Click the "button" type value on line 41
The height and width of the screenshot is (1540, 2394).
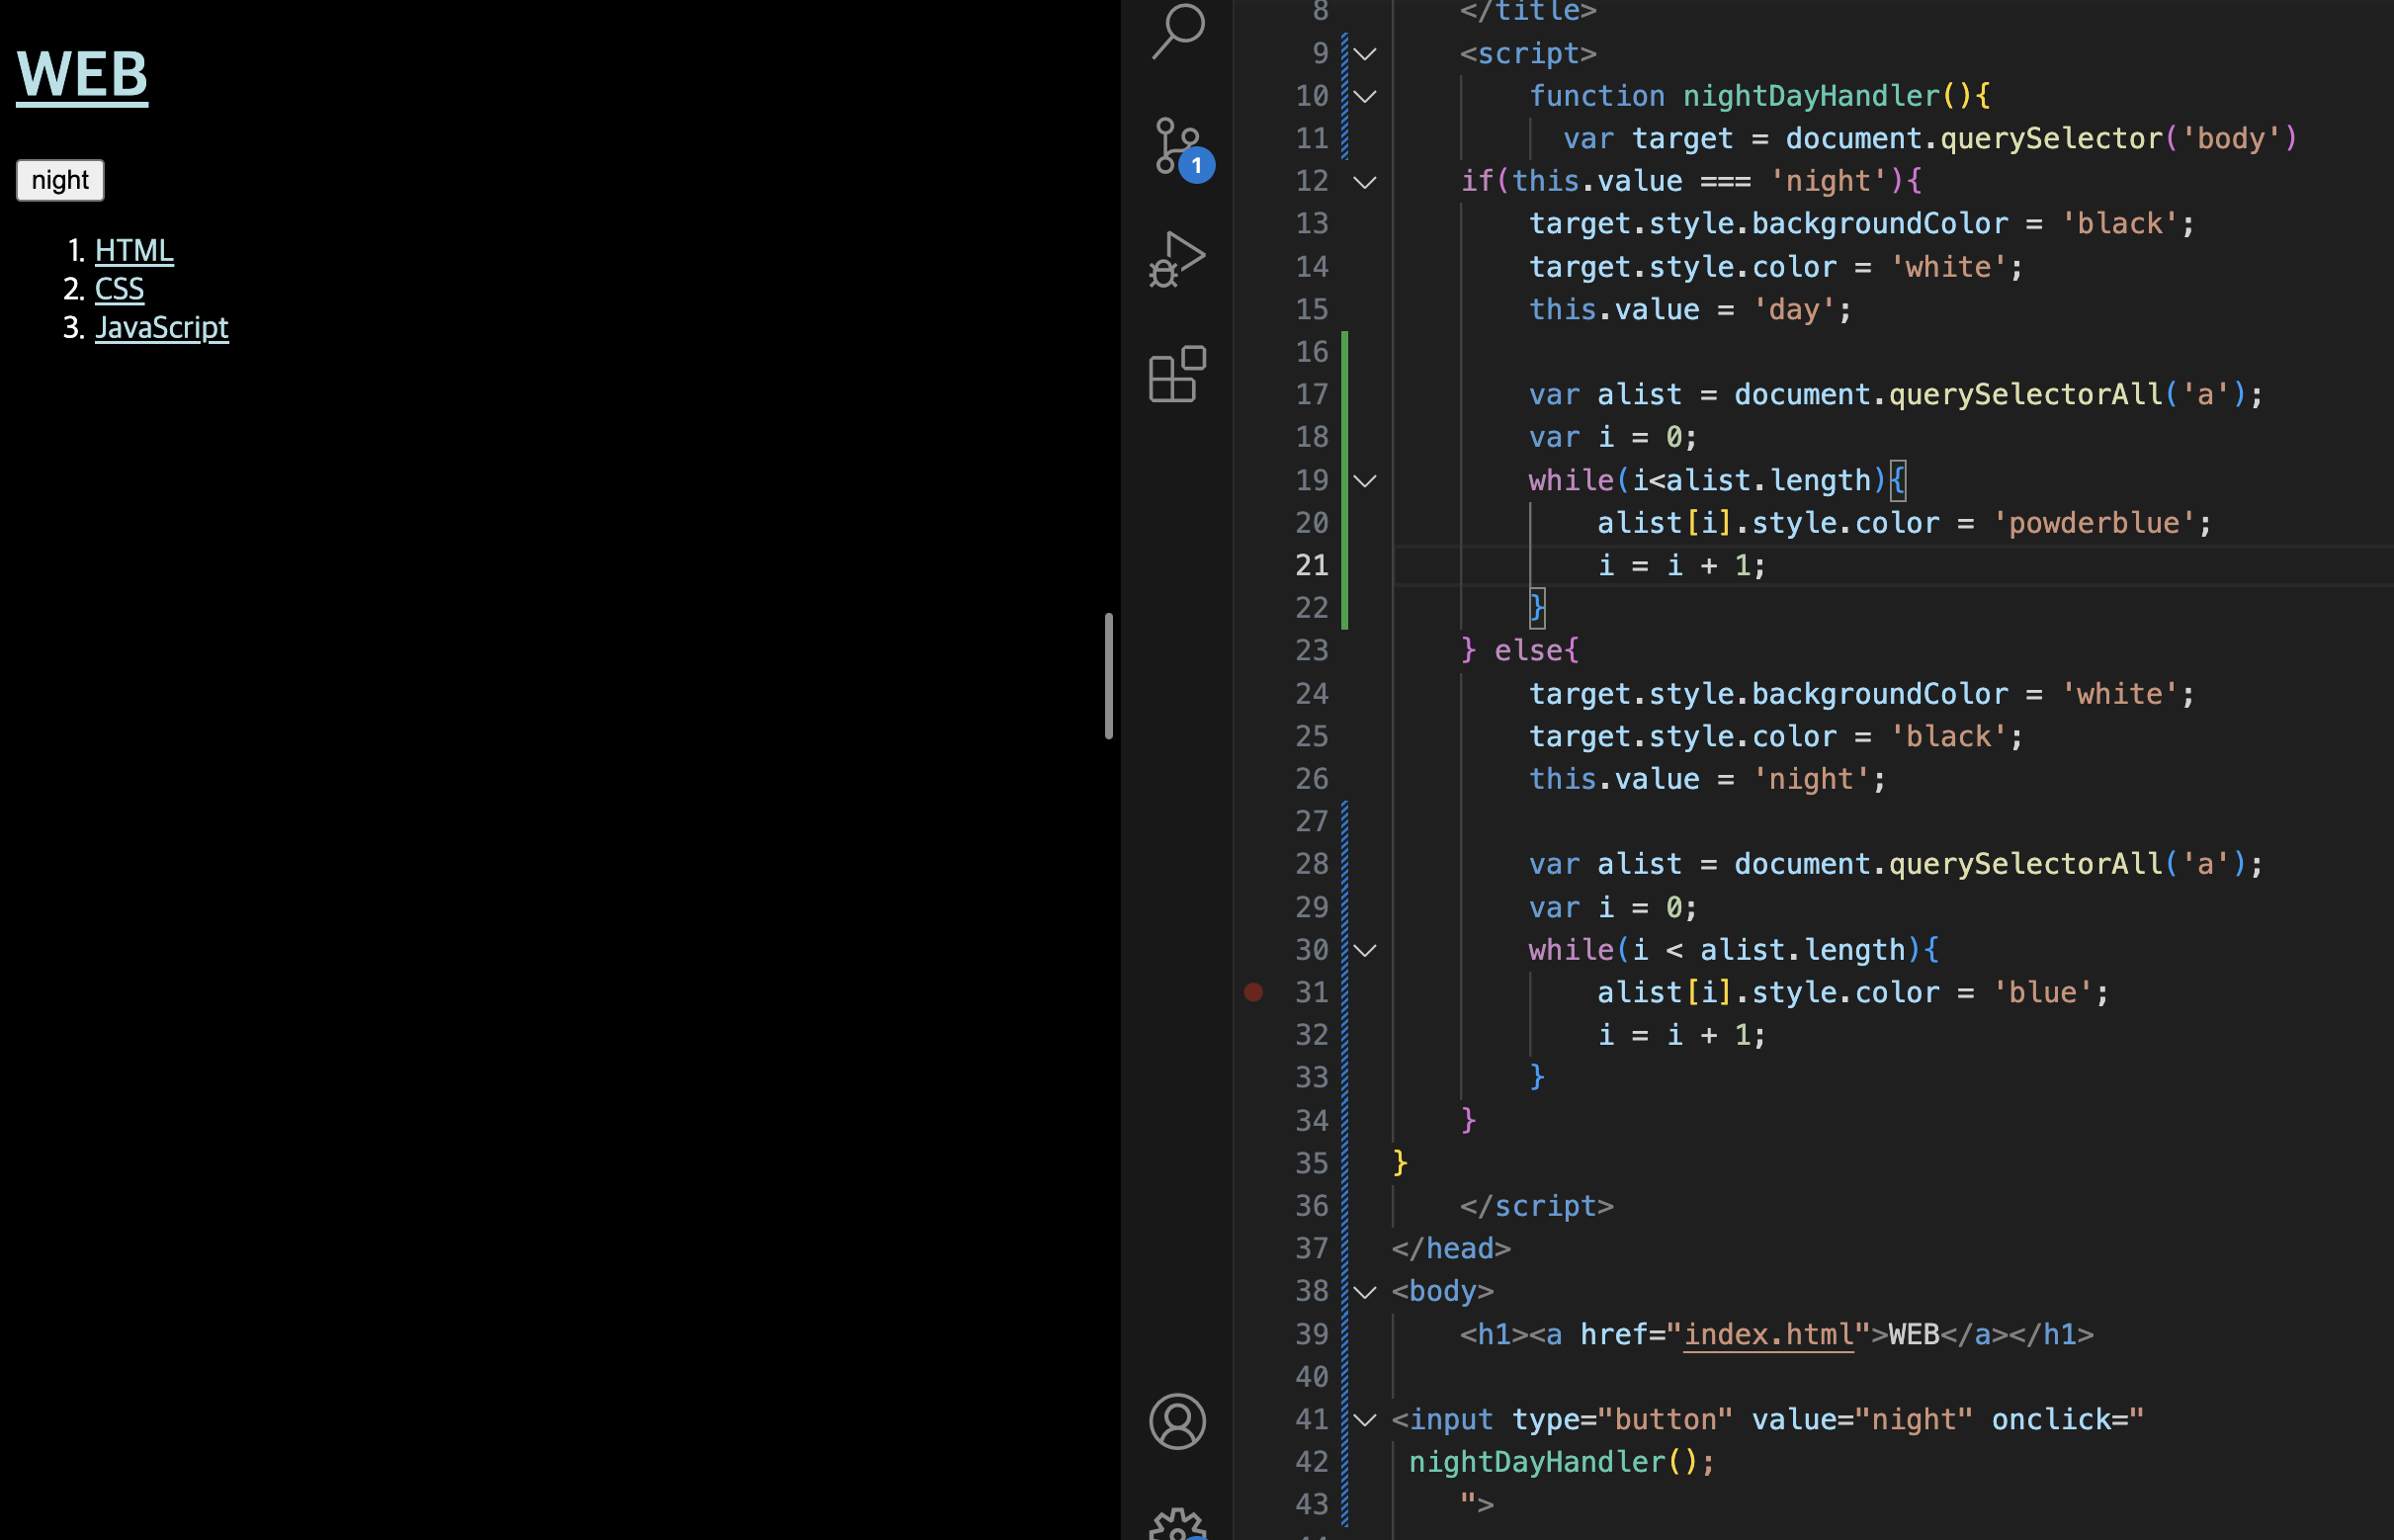coord(1665,1420)
